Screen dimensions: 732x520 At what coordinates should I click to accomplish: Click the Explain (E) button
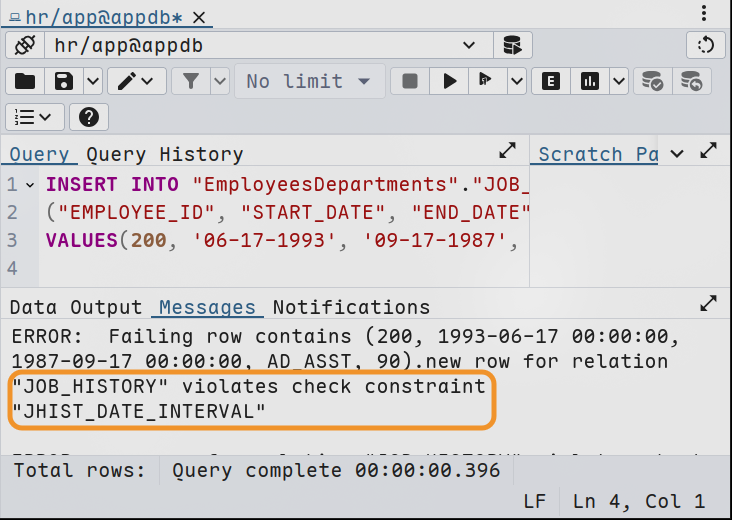click(x=550, y=81)
